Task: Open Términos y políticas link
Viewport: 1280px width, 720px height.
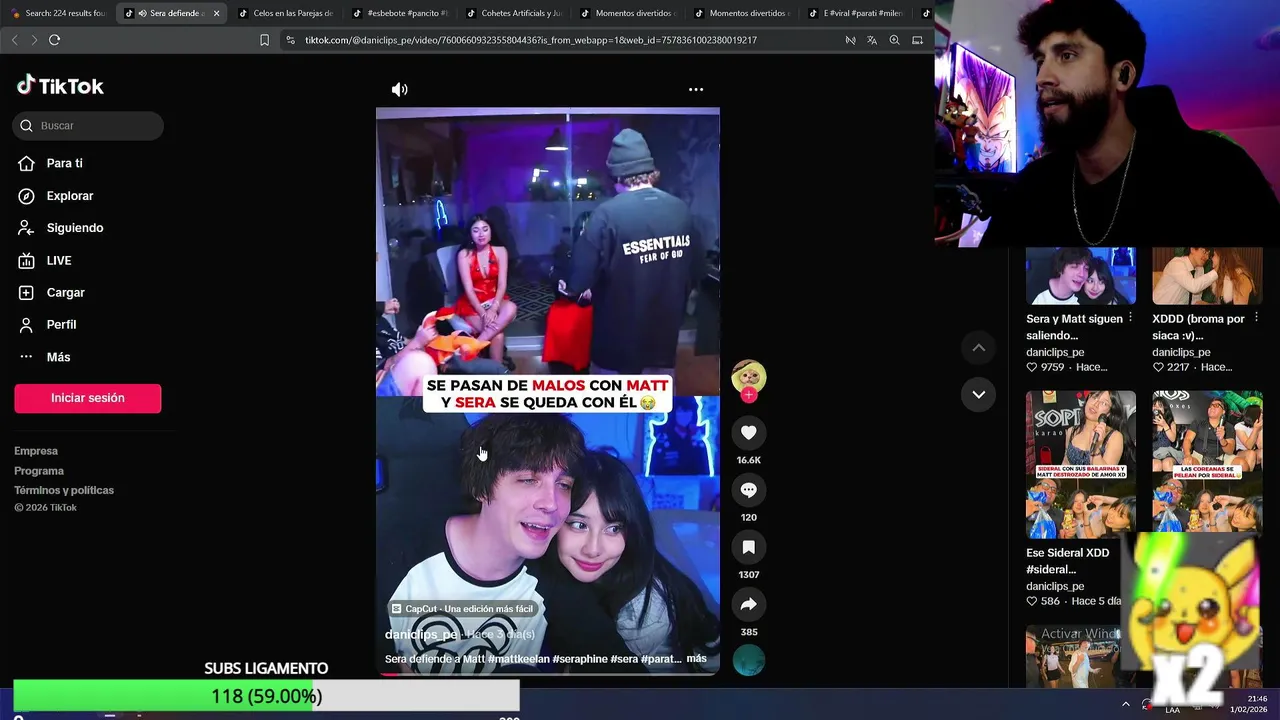Action: (x=64, y=490)
